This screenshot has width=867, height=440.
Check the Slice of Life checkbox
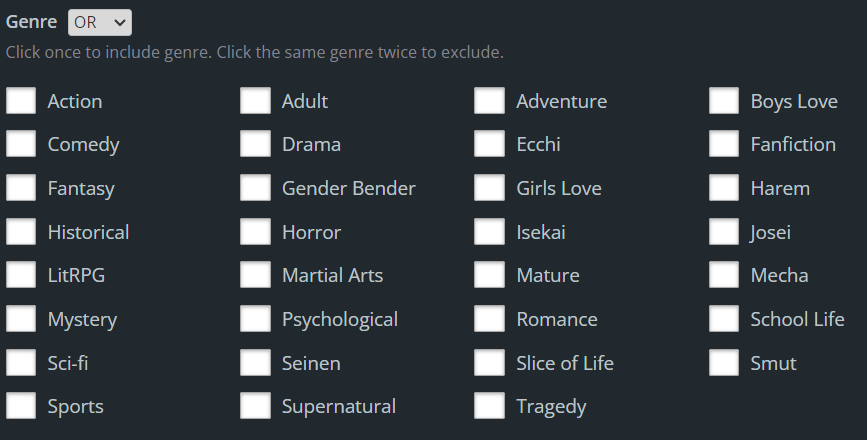489,362
